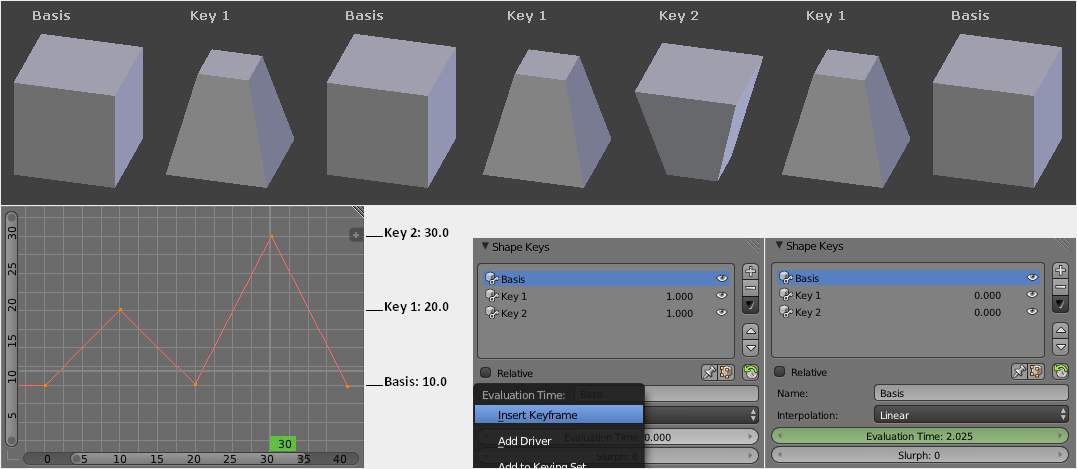Open shape key specials menu in right panel
The width and height of the screenshot is (1077, 469).
[1061, 303]
